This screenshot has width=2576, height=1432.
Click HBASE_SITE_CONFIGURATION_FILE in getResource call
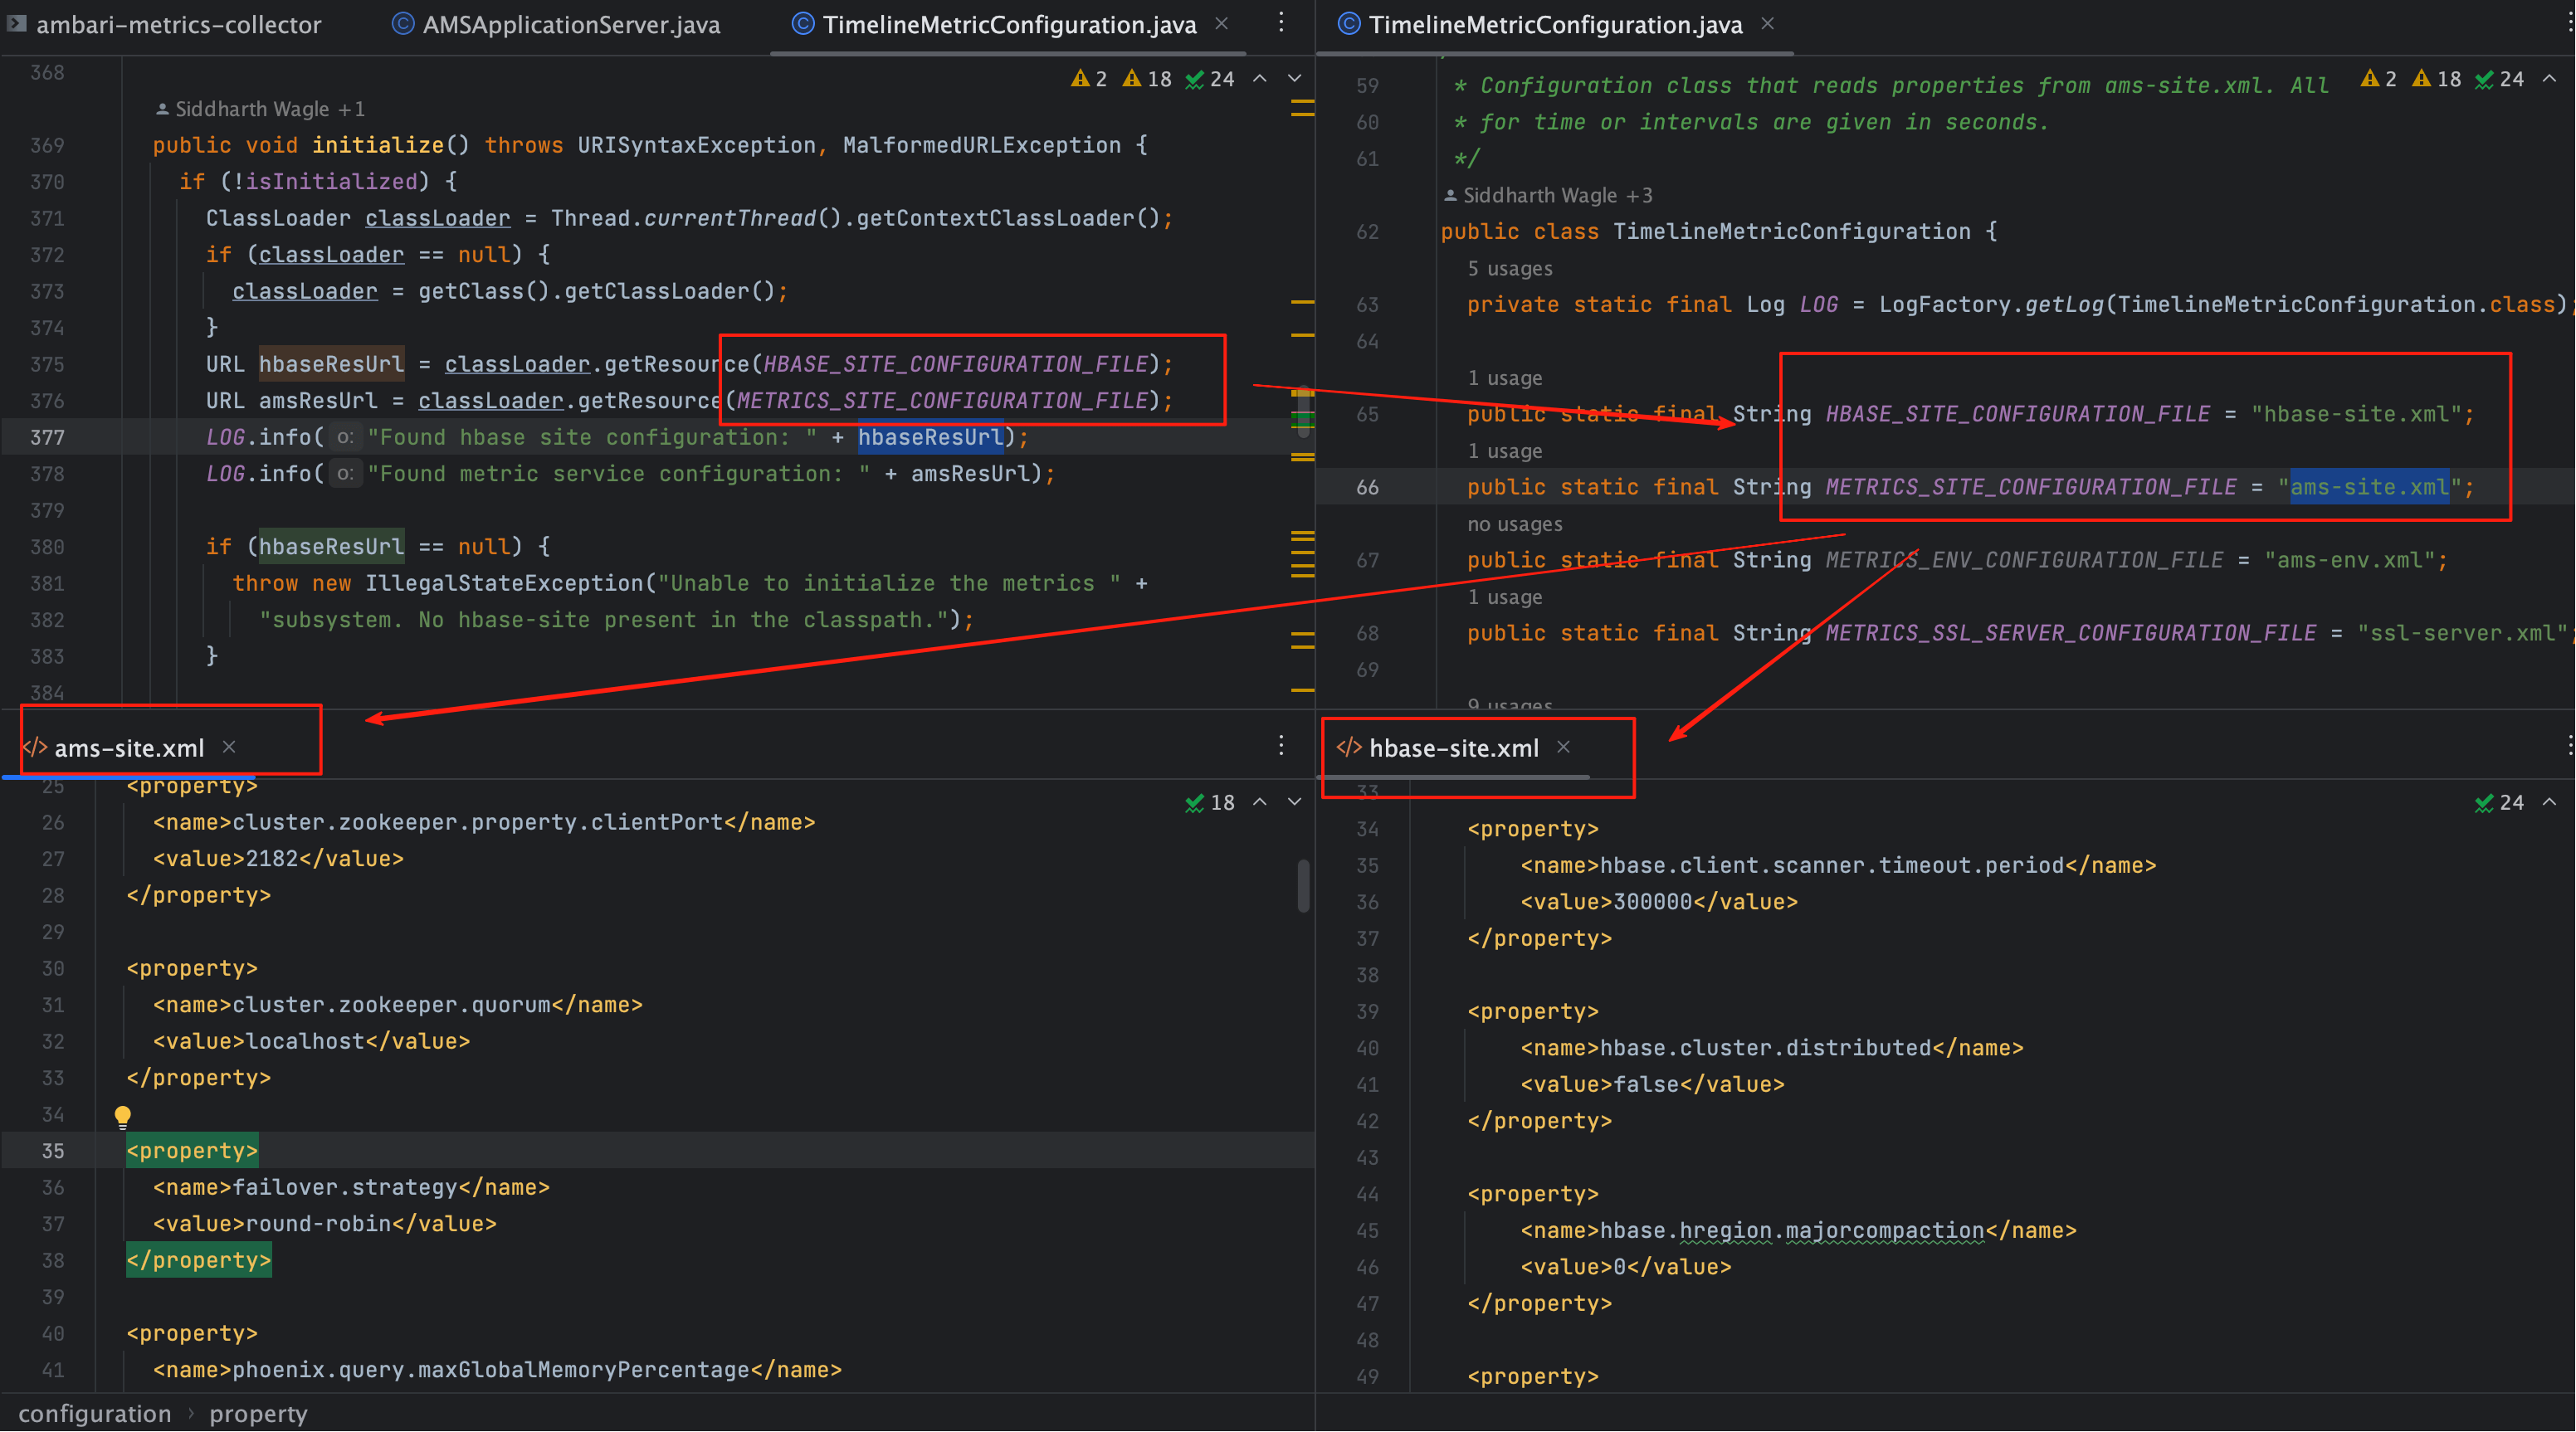pos(955,364)
